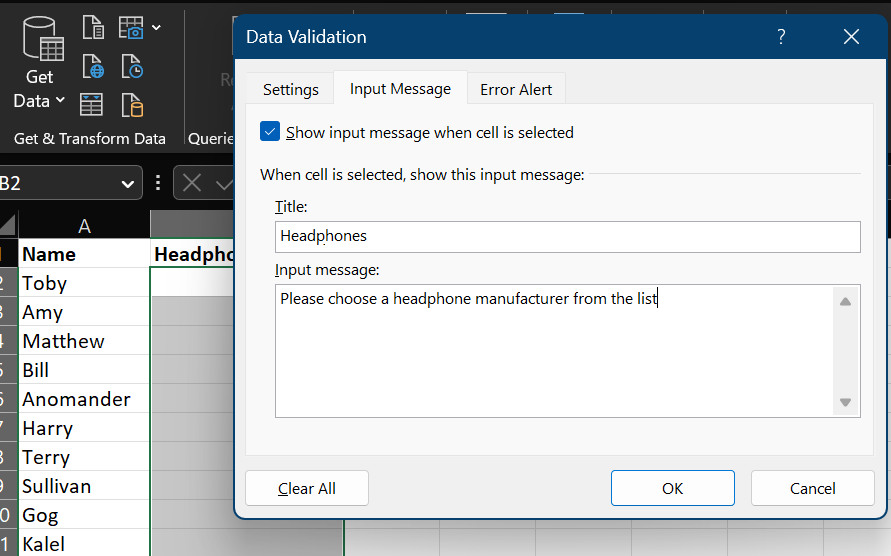Open the Get Data dropdown button
Image resolution: width=891 pixels, height=556 pixels.
click(40, 63)
